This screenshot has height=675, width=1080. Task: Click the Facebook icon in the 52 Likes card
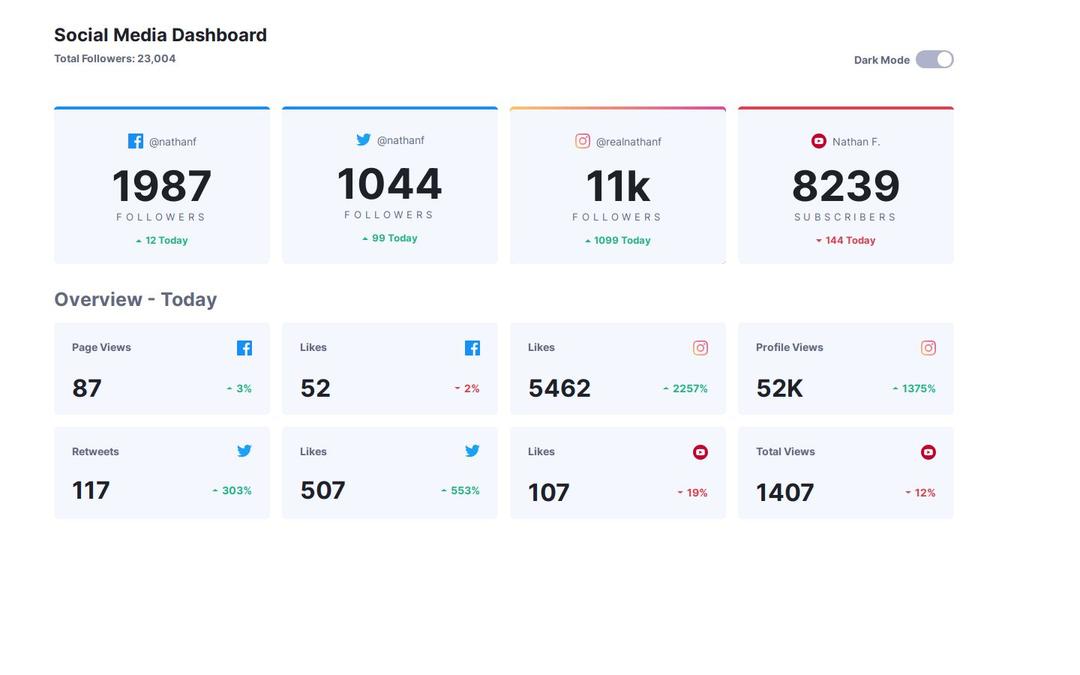pyautogui.click(x=472, y=348)
